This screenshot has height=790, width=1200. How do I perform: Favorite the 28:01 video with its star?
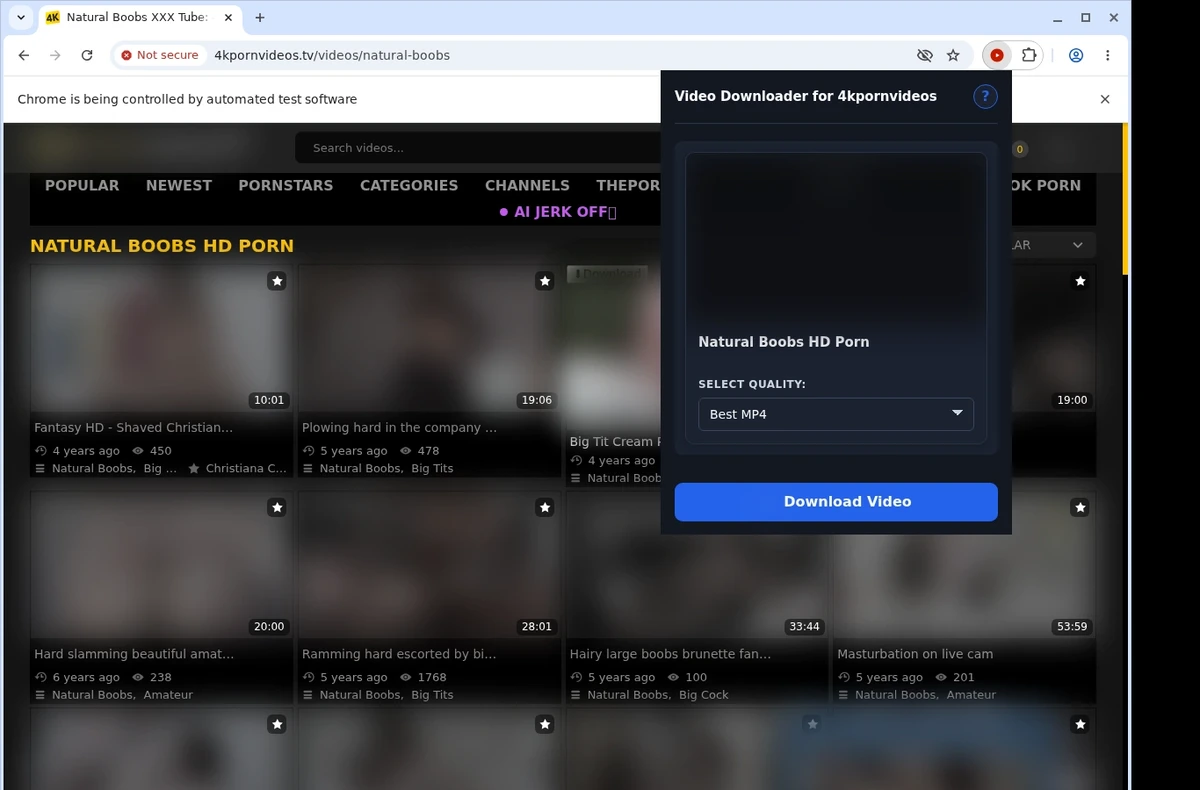[545, 508]
